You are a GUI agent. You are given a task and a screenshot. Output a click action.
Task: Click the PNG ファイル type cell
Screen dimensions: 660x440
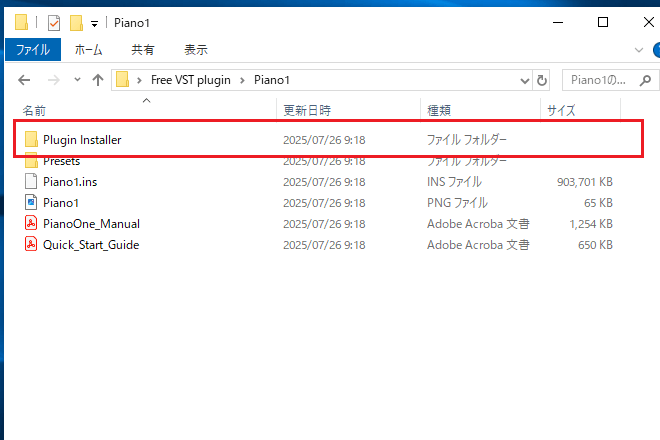click(457, 203)
